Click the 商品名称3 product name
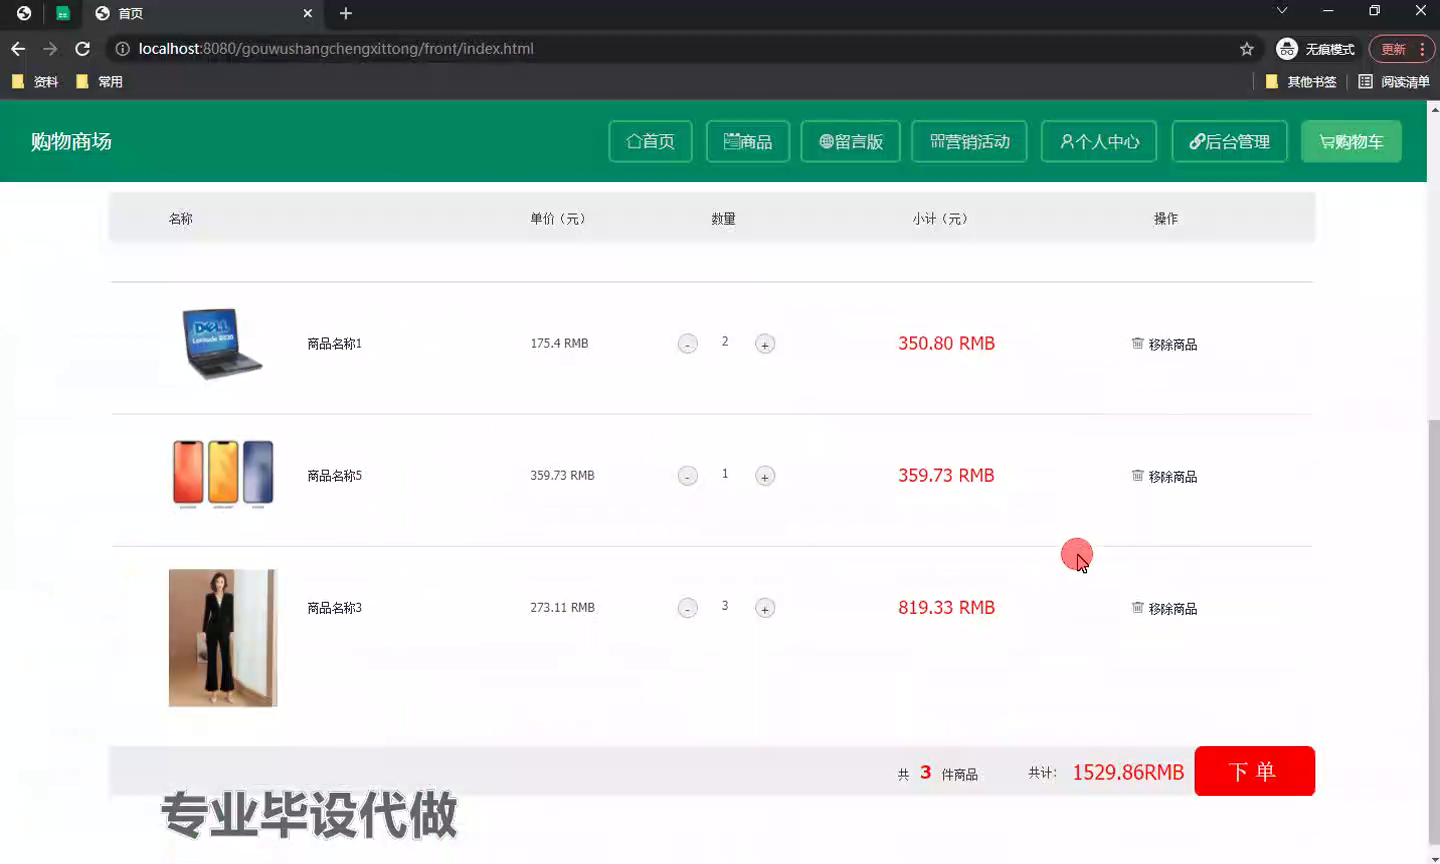1440x864 pixels. pos(334,608)
